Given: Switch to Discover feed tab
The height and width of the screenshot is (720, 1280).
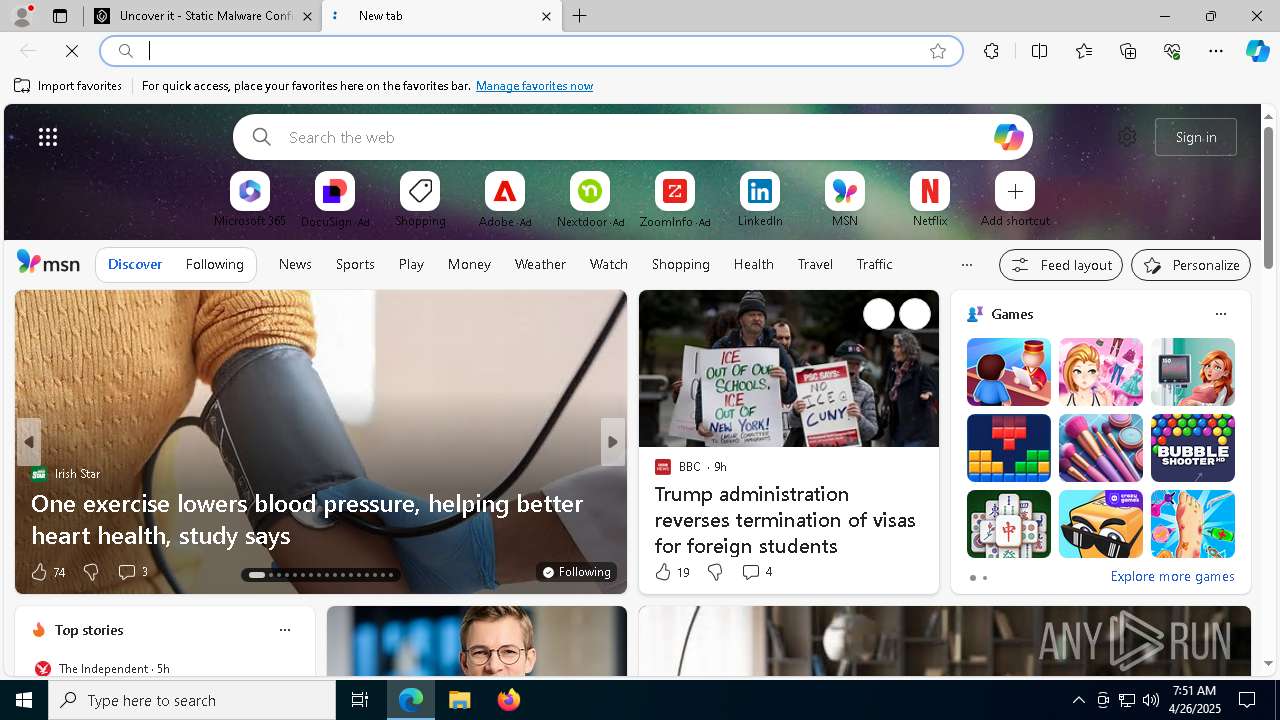Looking at the screenshot, I should coord(135,264).
